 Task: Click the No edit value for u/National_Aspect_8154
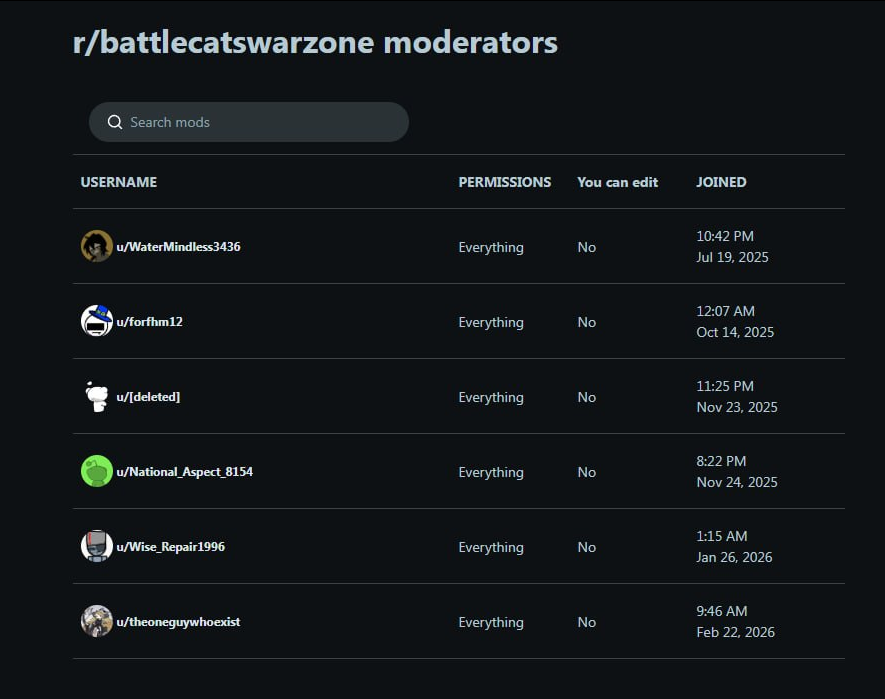pyautogui.click(x=586, y=473)
